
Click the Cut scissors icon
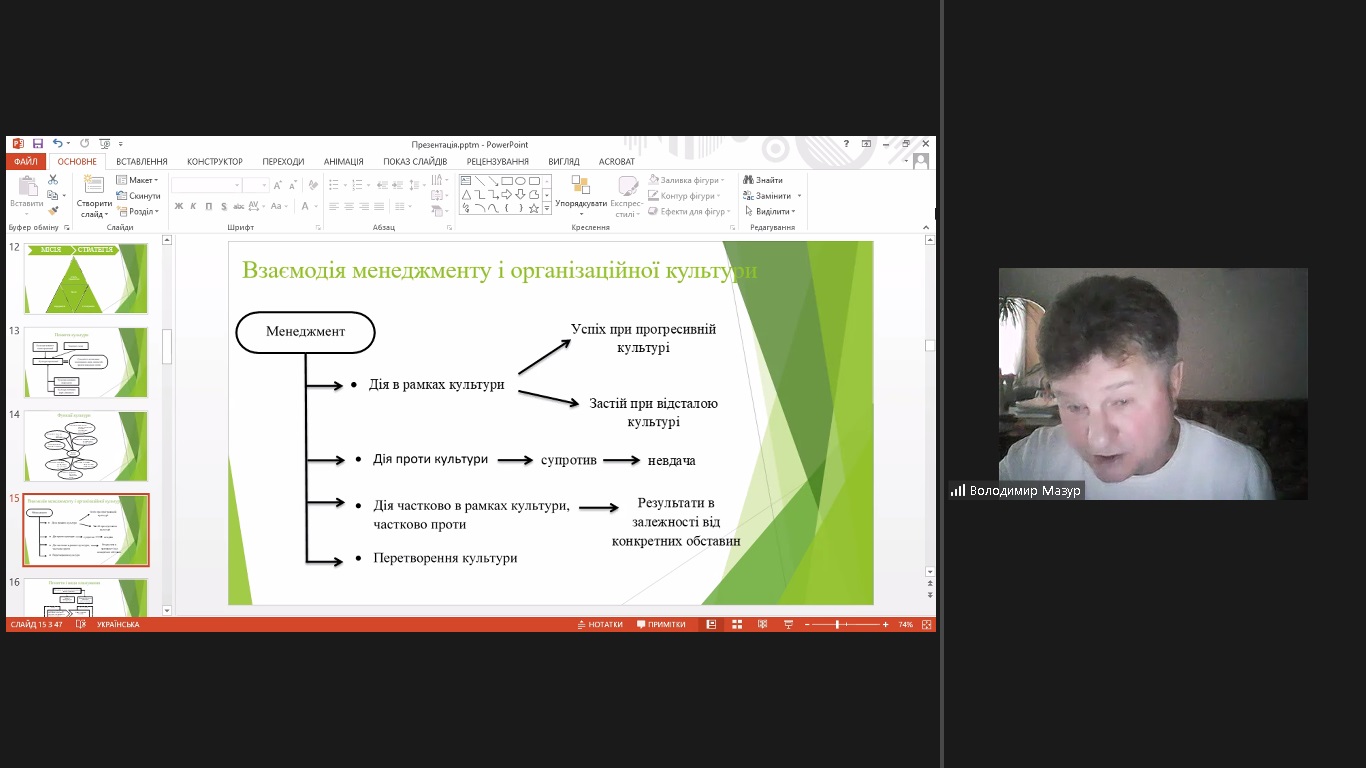pos(53,180)
